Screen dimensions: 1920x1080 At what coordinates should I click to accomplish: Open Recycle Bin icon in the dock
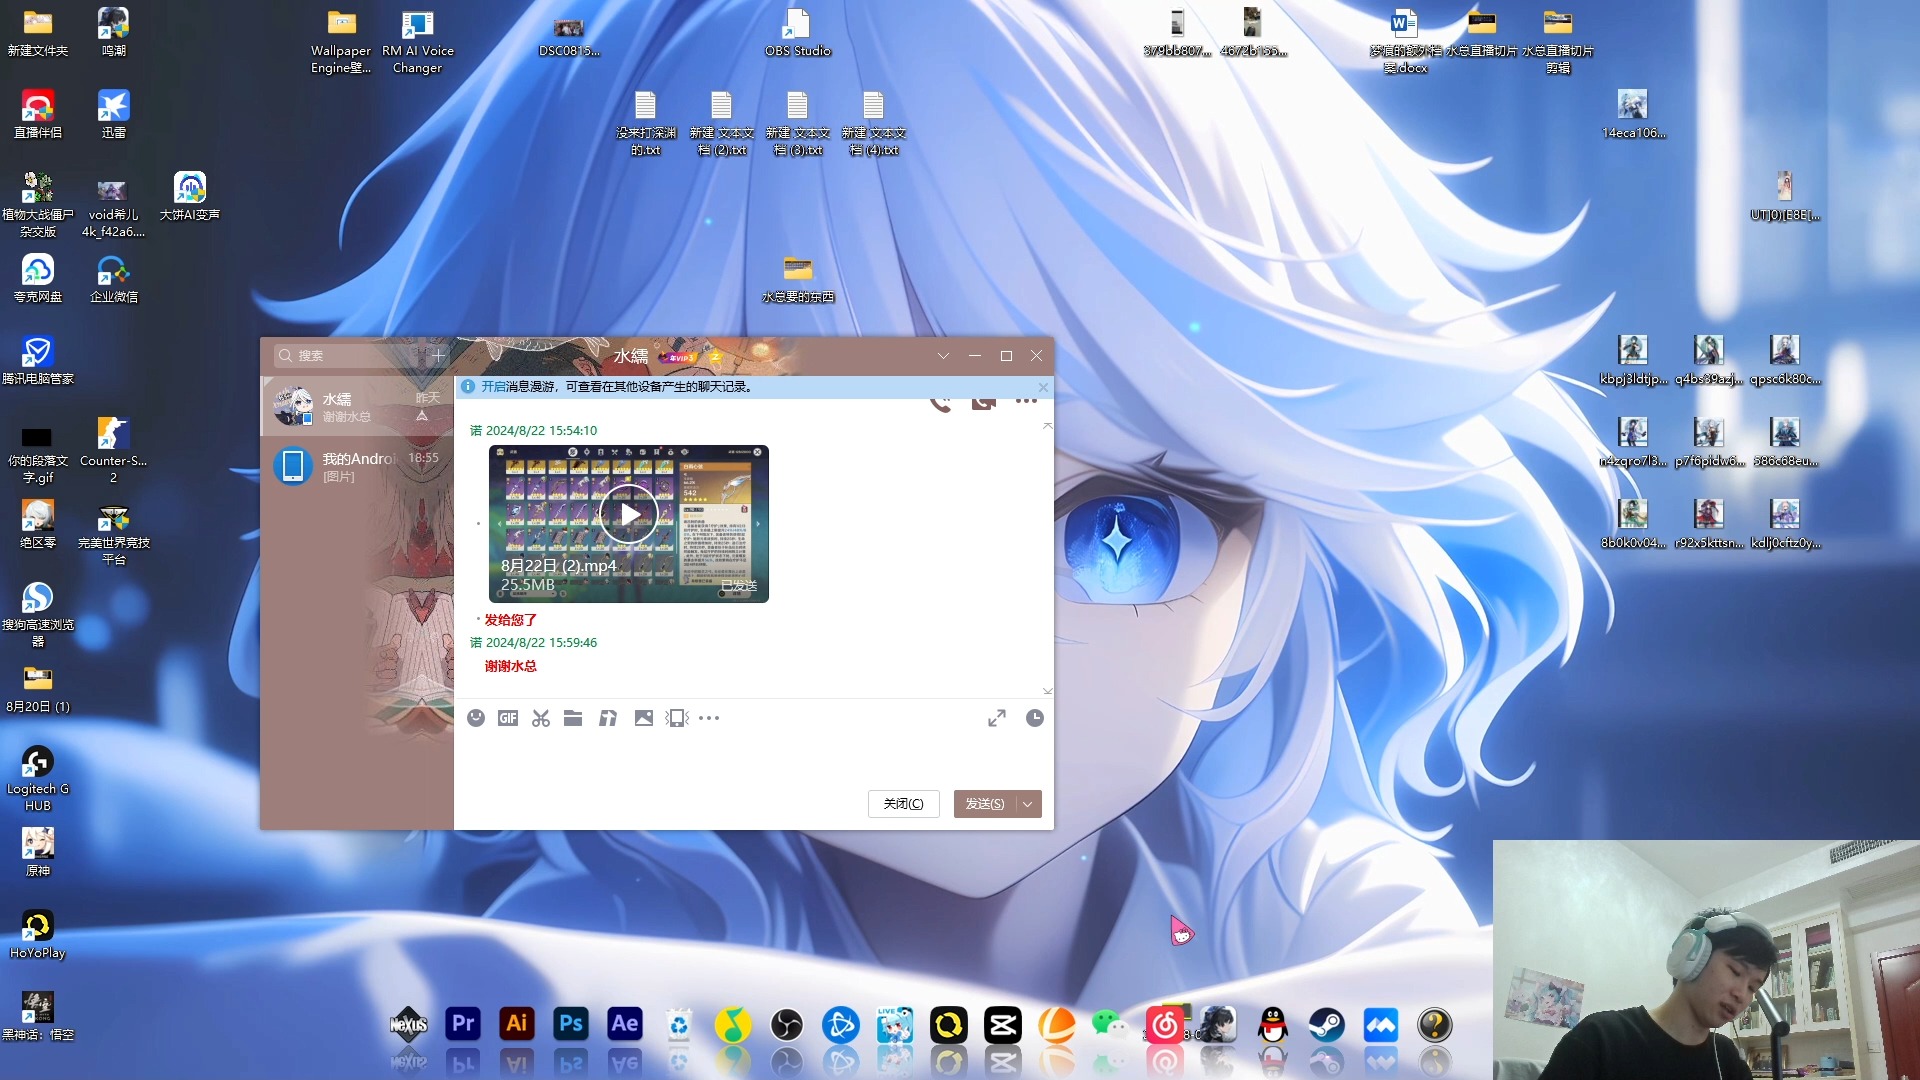pyautogui.click(x=679, y=1025)
